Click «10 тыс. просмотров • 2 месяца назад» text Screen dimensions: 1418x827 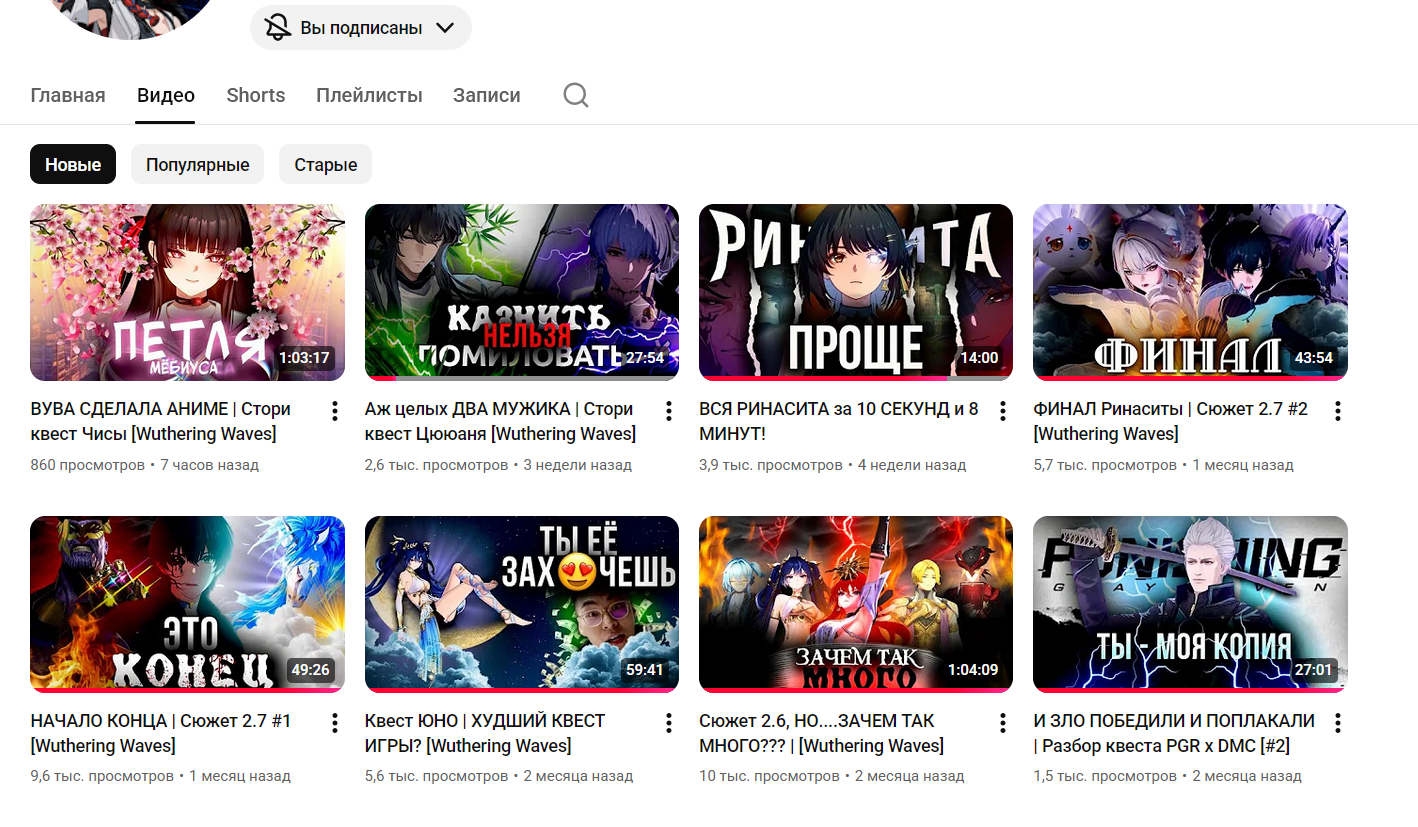(x=832, y=777)
